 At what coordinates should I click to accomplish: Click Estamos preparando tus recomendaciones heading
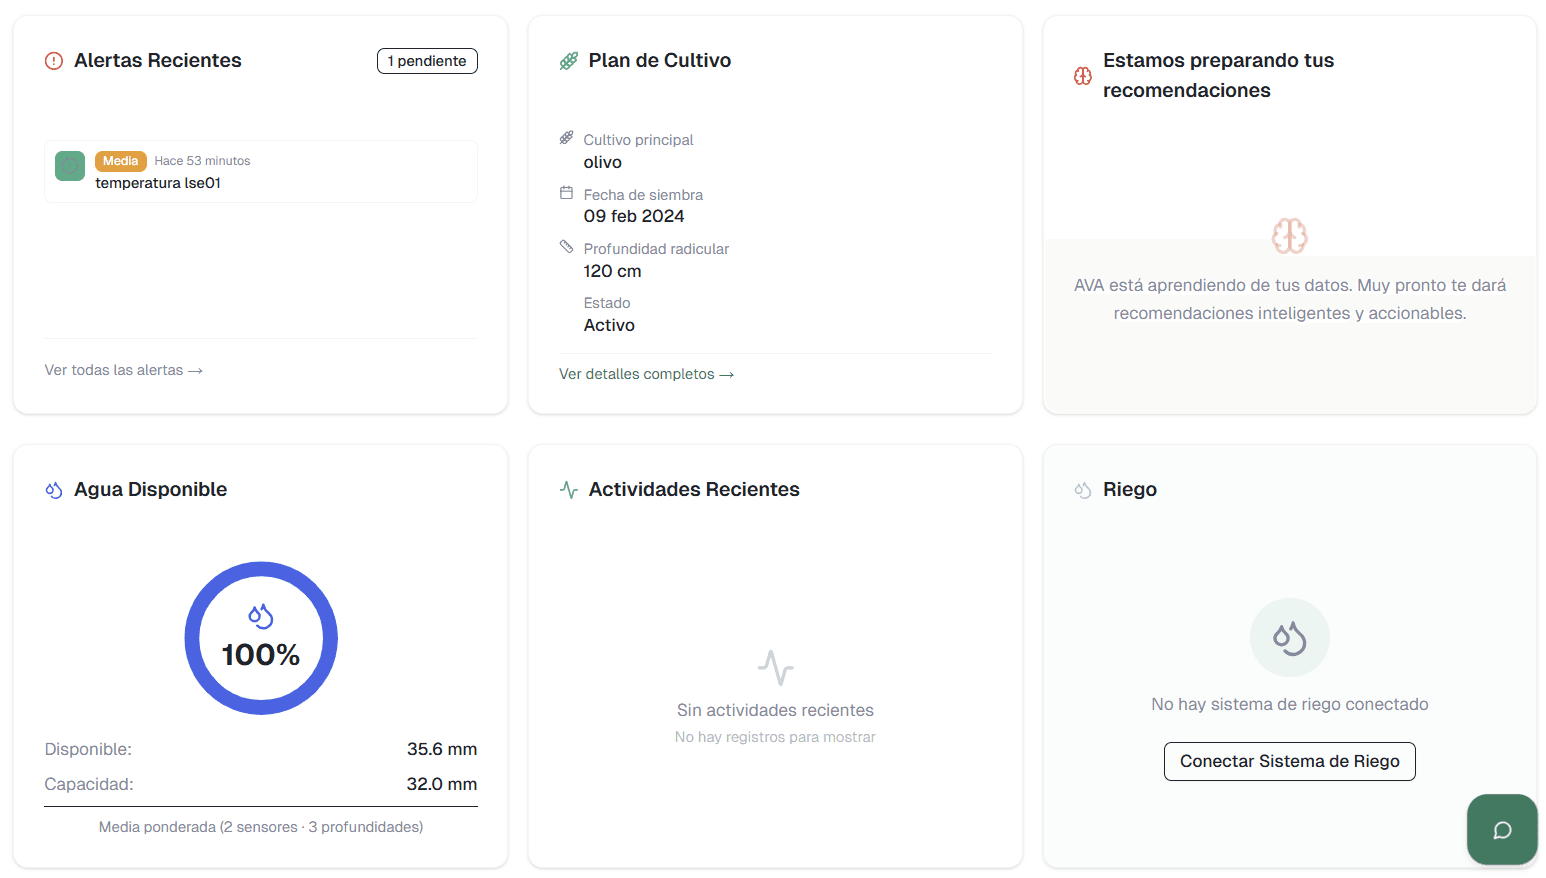(x=1219, y=76)
